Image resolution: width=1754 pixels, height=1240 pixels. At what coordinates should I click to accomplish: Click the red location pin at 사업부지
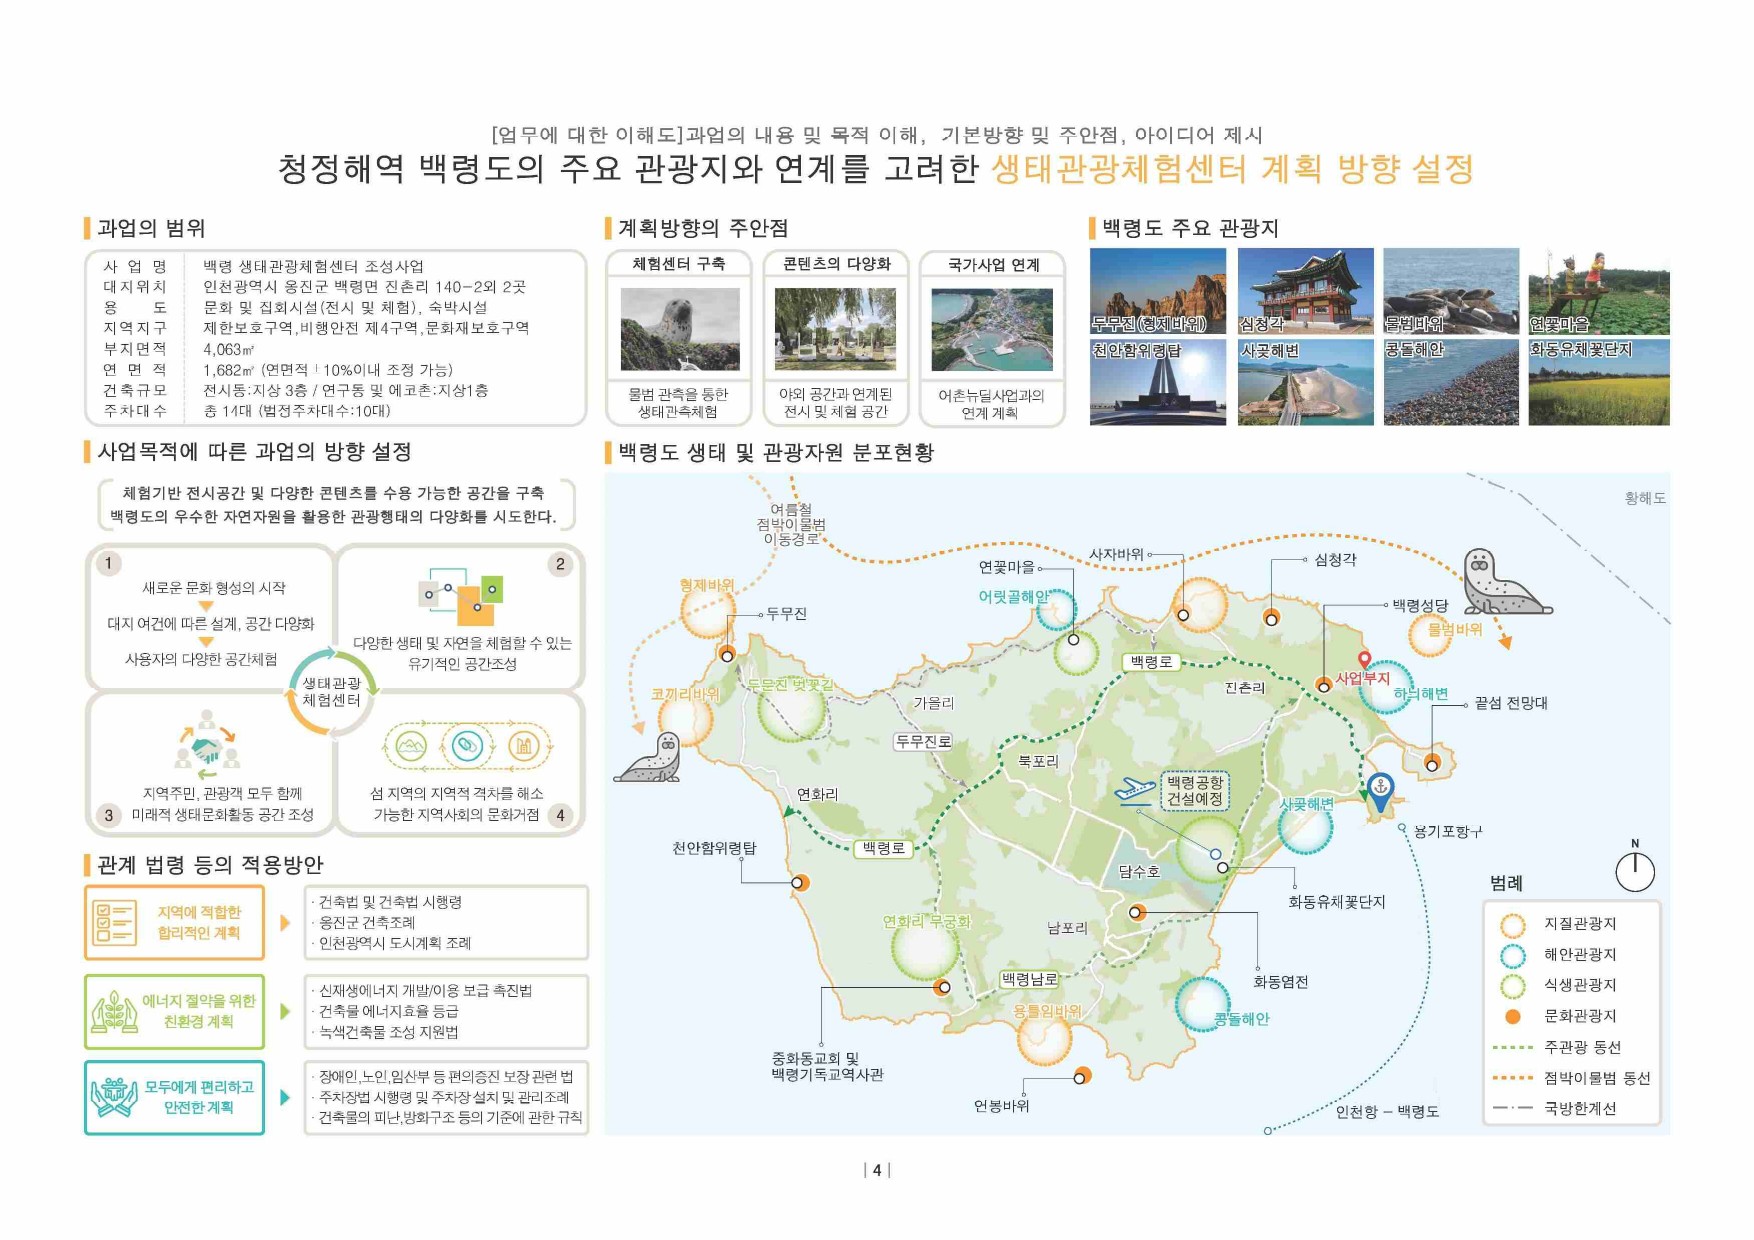1364,659
